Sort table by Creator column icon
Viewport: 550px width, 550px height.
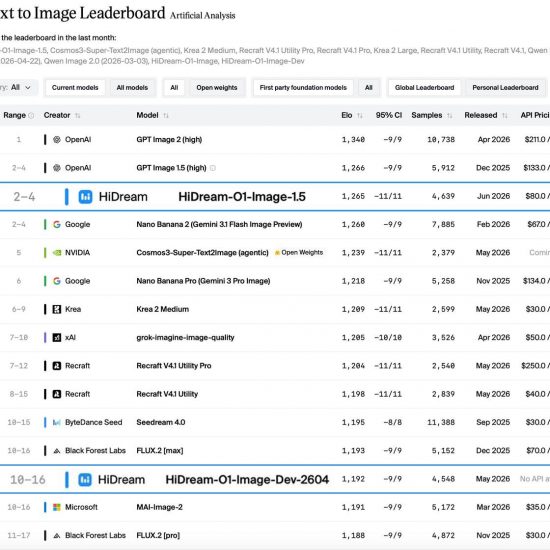coord(78,115)
